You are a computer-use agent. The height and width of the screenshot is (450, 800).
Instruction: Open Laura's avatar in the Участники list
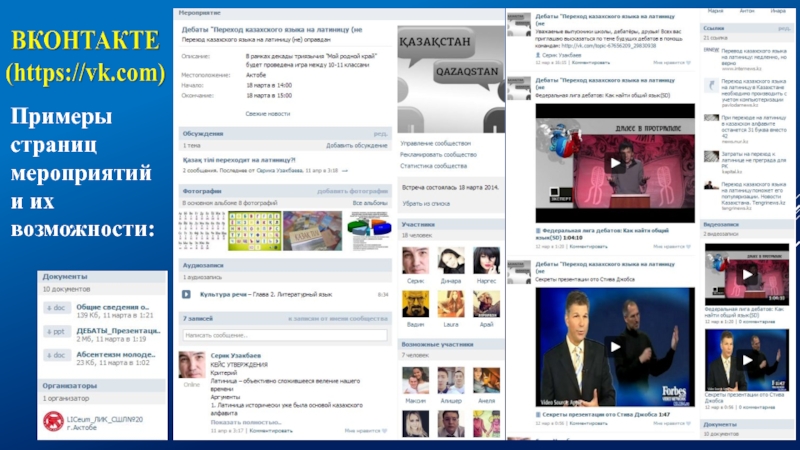[x=451, y=304]
